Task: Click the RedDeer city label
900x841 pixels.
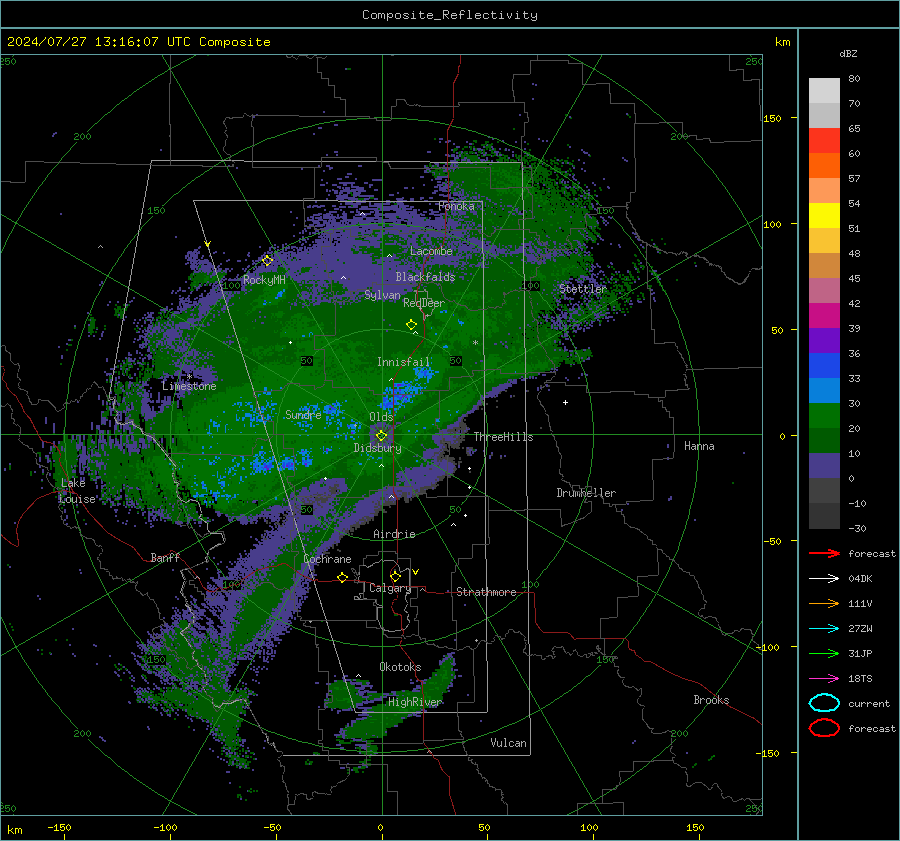Action: [x=424, y=303]
